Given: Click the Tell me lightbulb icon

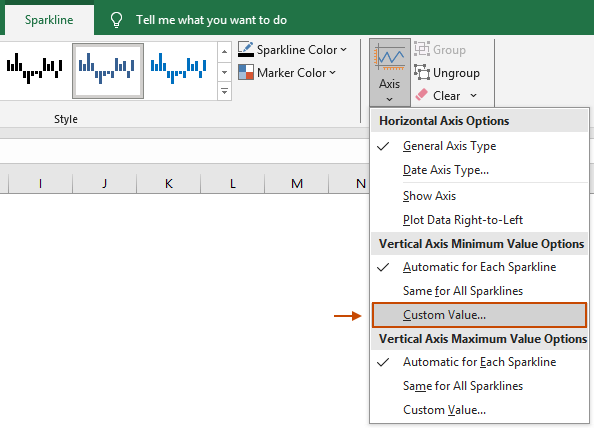Looking at the screenshot, I should point(116,19).
